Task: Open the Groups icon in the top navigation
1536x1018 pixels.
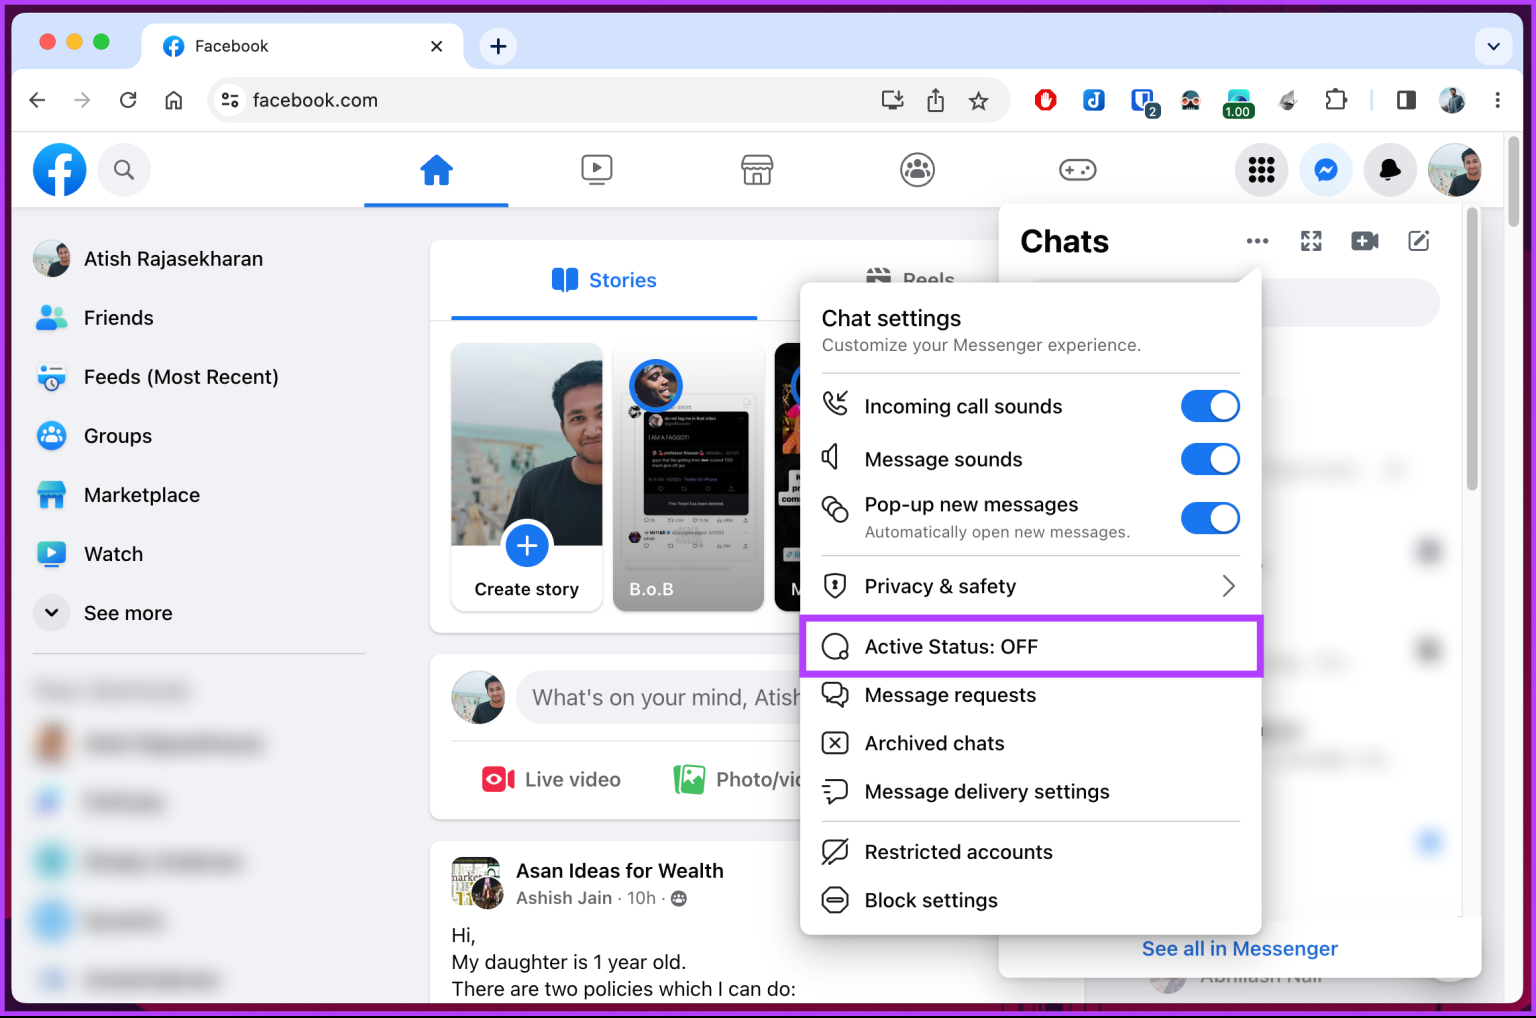Action: click(917, 170)
